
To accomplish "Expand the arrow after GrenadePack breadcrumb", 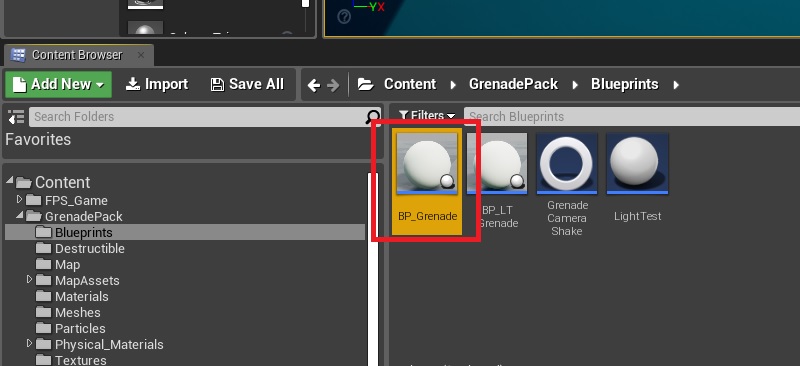I will pyautogui.click(x=575, y=85).
